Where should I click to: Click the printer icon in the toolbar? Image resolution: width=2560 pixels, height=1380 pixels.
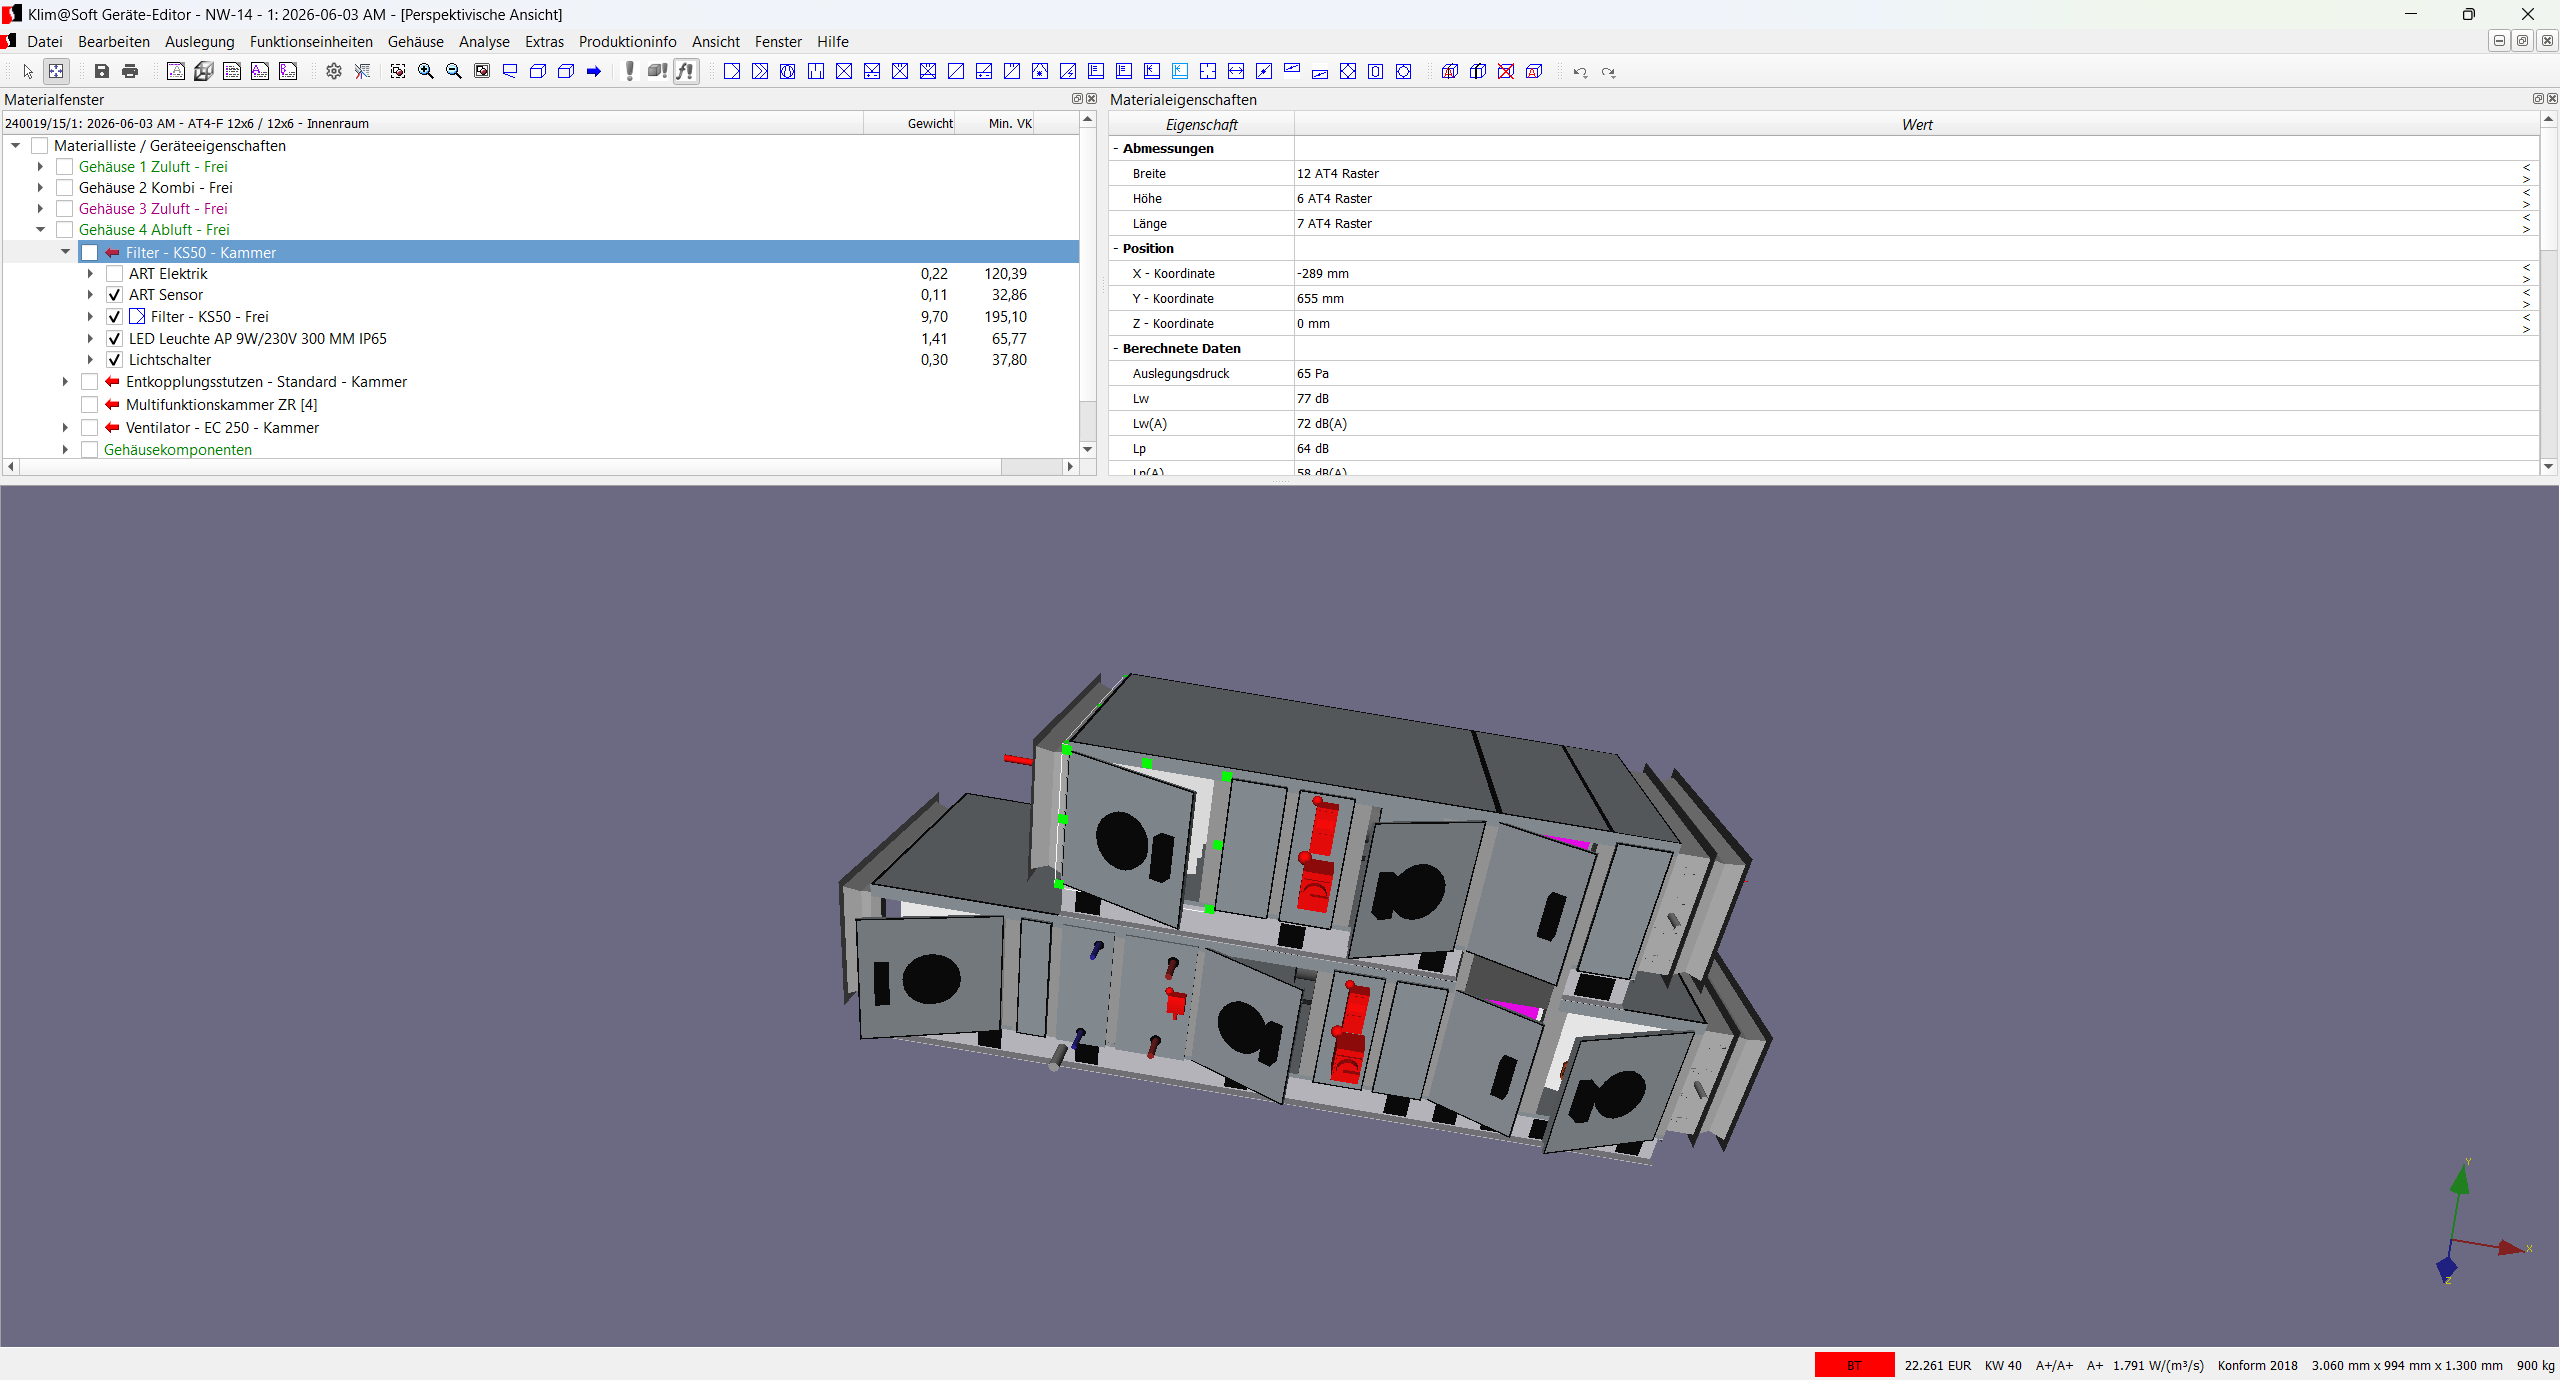pyautogui.click(x=130, y=71)
